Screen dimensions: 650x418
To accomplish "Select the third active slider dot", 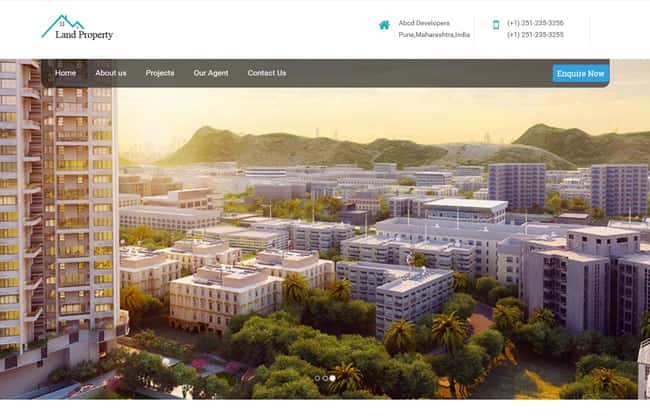I will [x=333, y=378].
